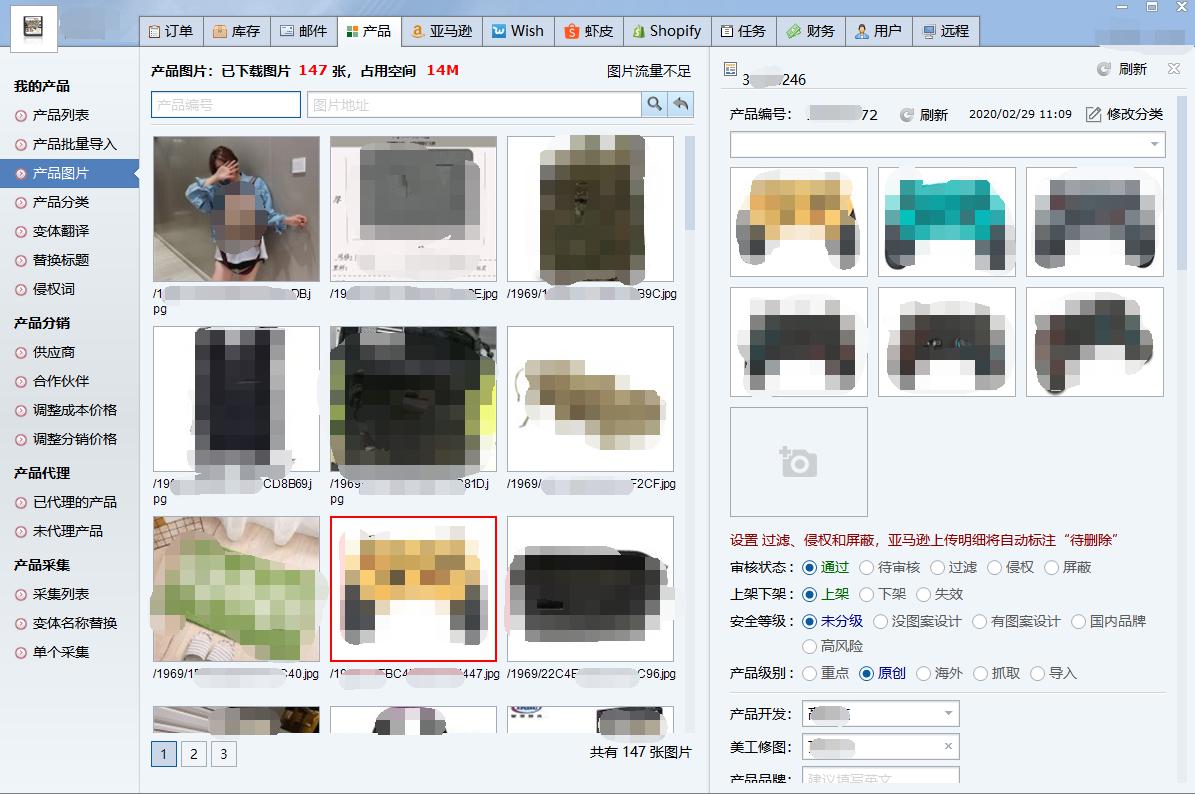Select 没图案设计 safety level
Viewport: 1195px width, 794px height.
pos(880,622)
